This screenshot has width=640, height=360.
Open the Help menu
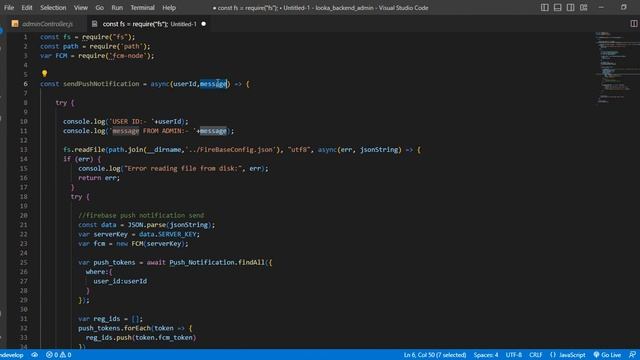pos(169,8)
